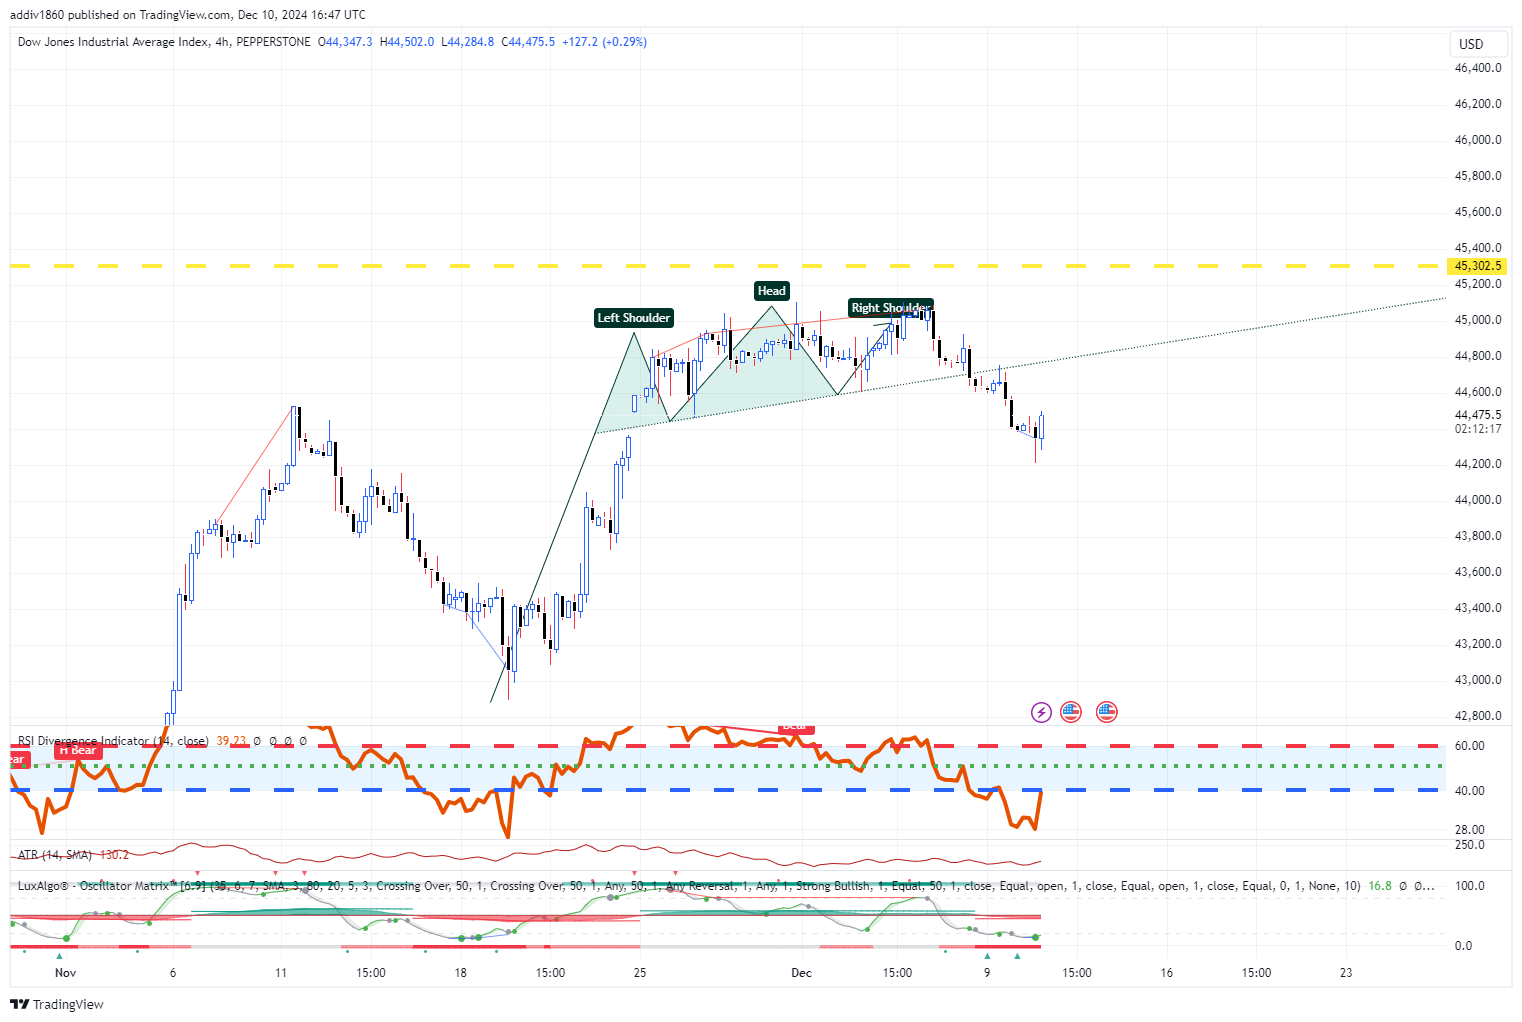Click the 46,400.0 price axis label
This screenshot has height=1022, width=1522.
pos(1478,68)
